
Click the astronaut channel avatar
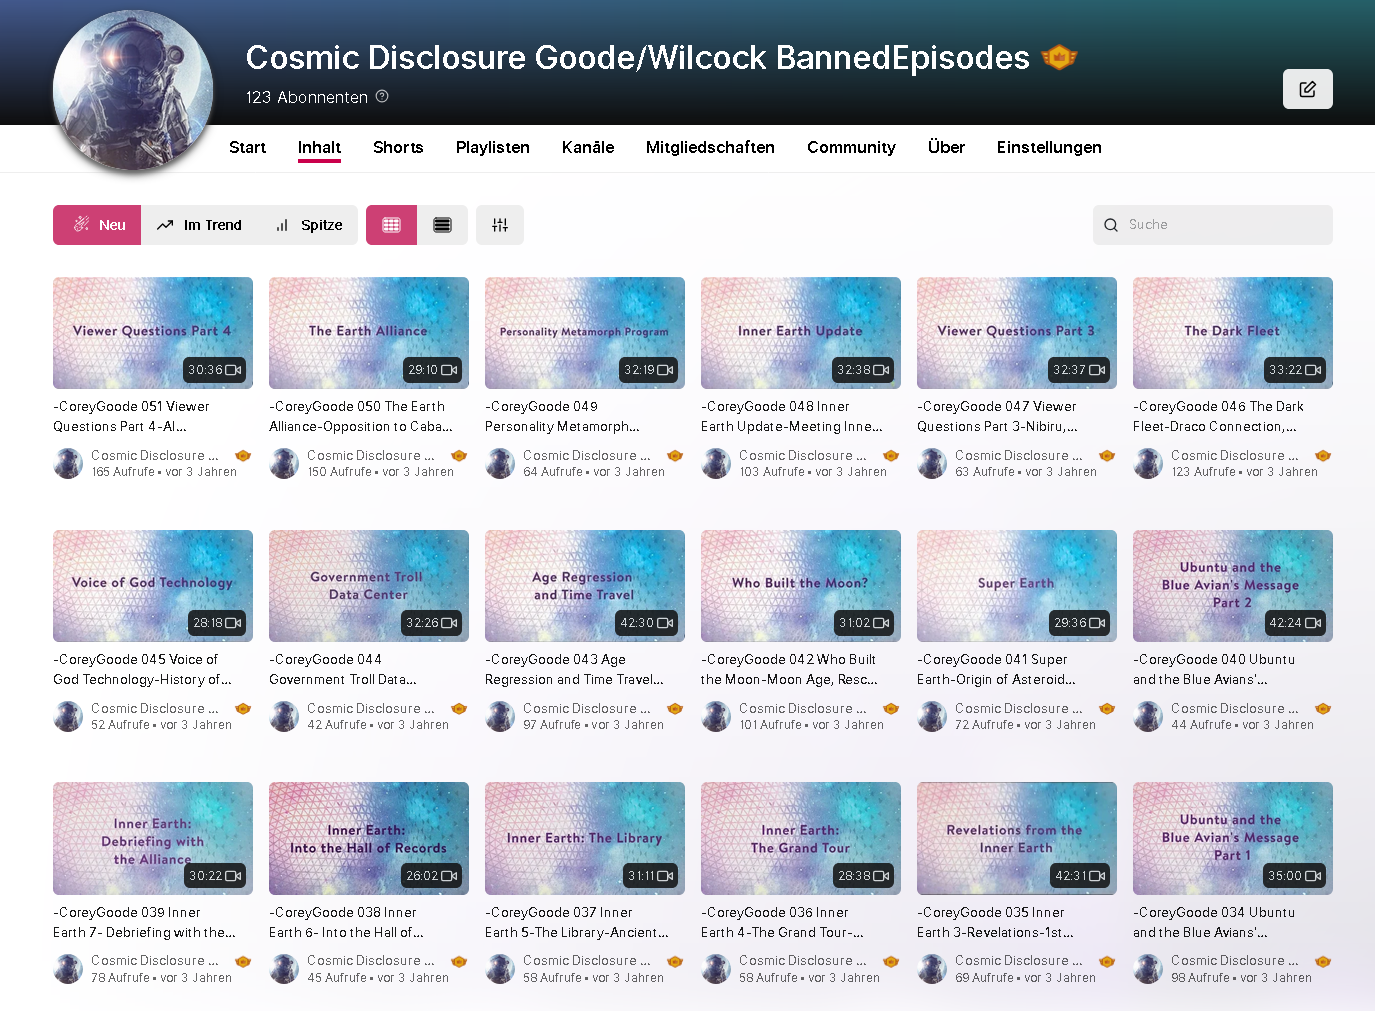(133, 90)
